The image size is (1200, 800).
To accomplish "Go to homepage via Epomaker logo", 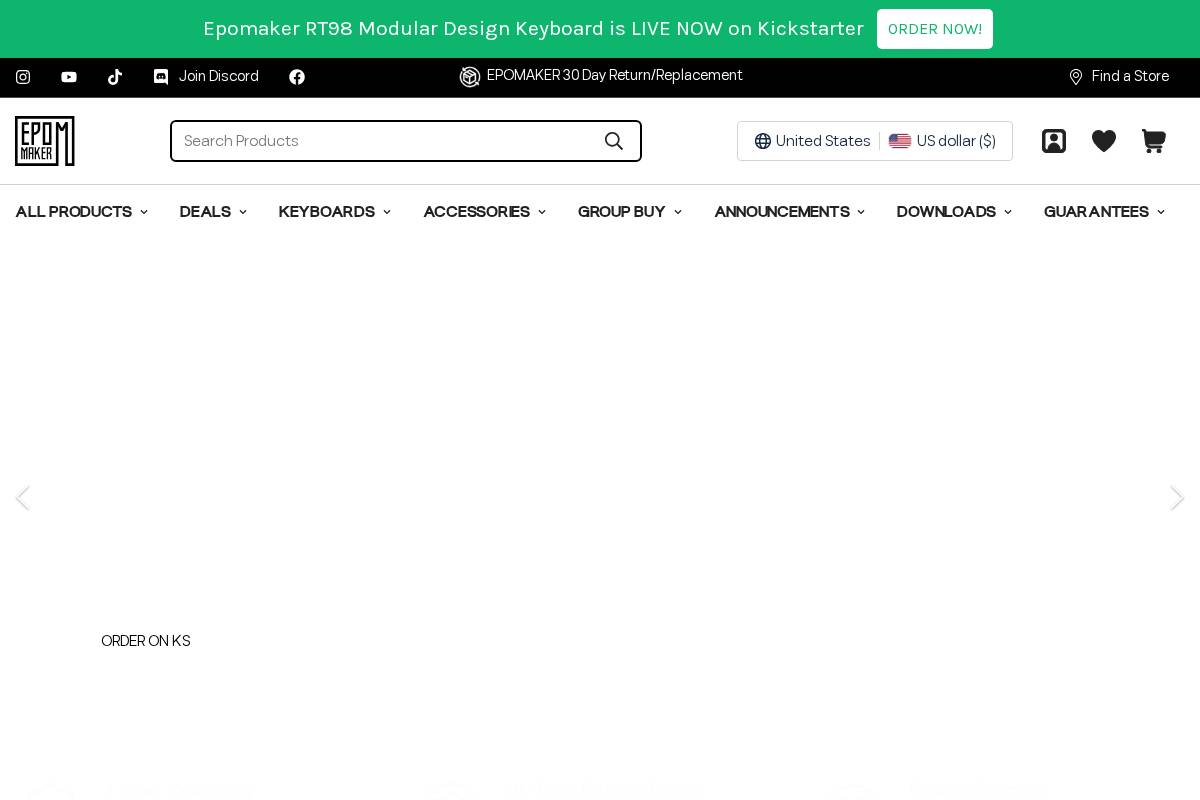I will click(45, 141).
